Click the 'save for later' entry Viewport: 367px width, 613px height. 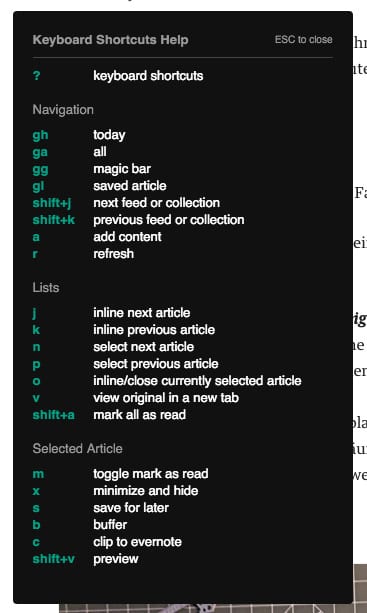131,508
